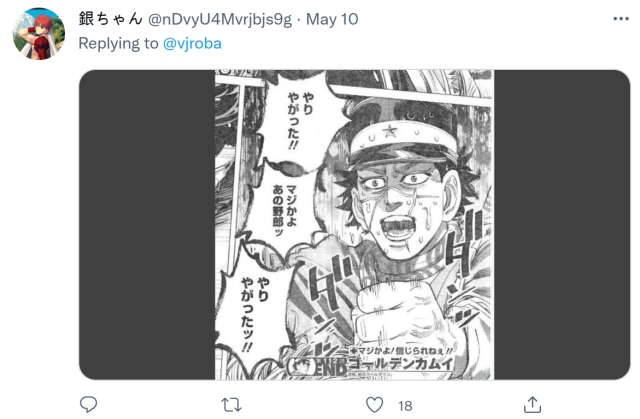Open the attached manga image
Screen dimensions: 640x419
pos(354,225)
